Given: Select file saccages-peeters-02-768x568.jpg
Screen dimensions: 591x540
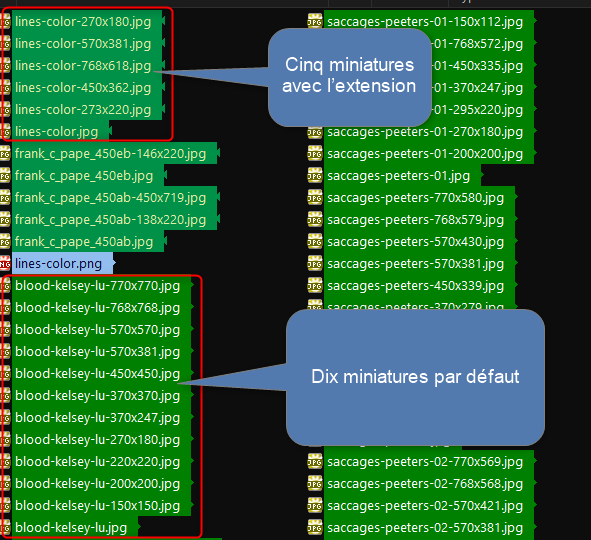Looking at the screenshot, I should point(425,483).
